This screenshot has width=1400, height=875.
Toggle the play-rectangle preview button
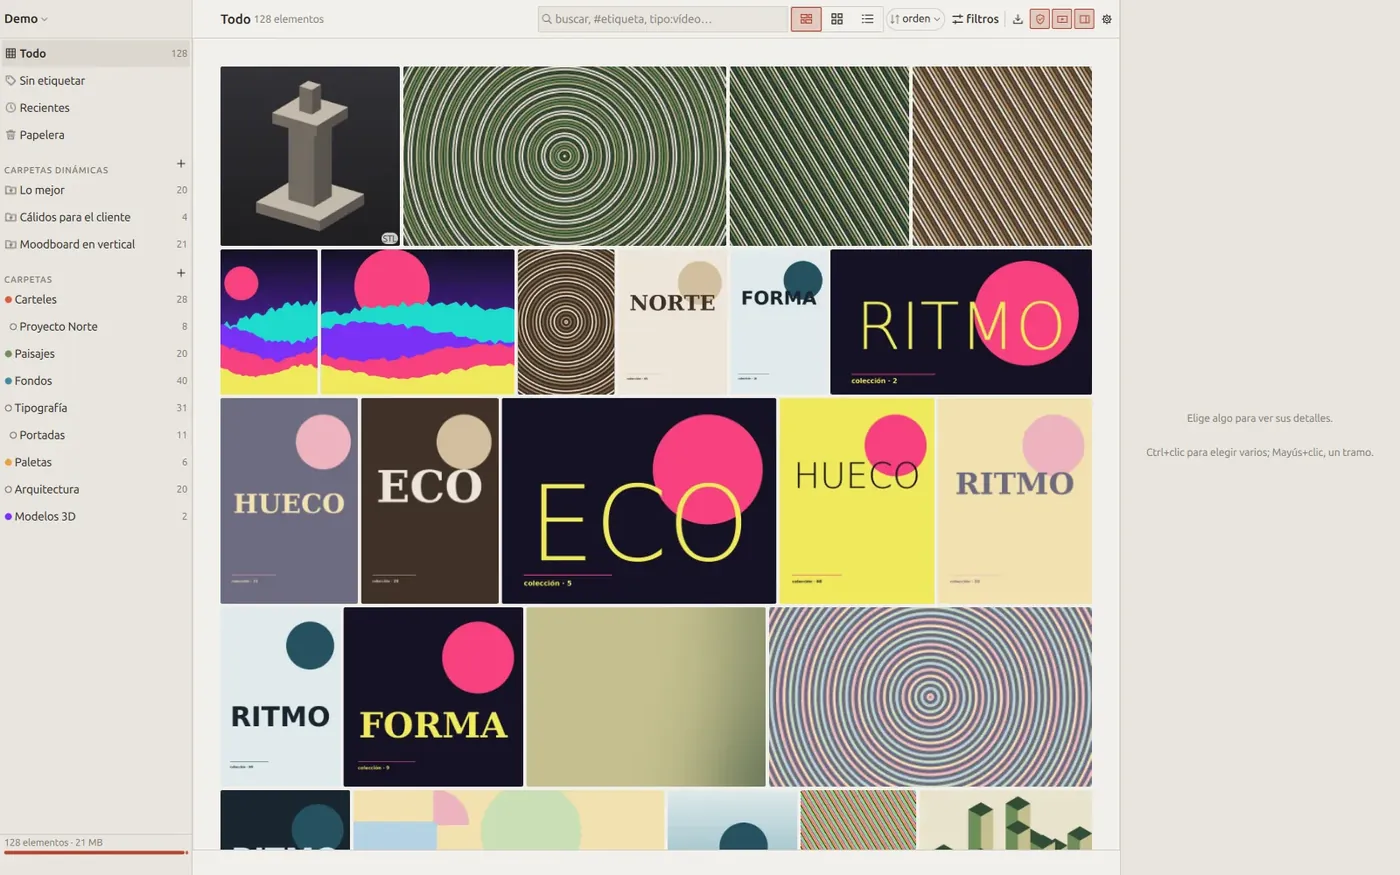pyautogui.click(x=1062, y=19)
